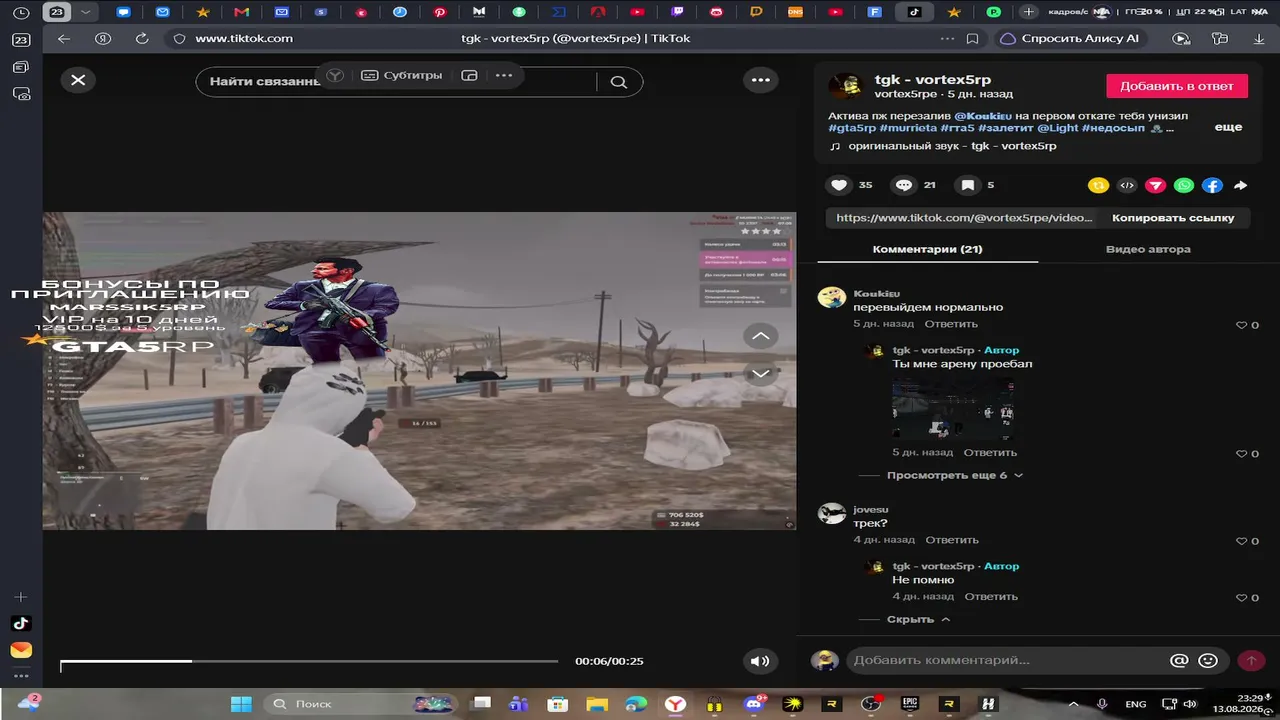Repost the video with the yellow repost icon
This screenshot has width=1280, height=720.
1099,185
